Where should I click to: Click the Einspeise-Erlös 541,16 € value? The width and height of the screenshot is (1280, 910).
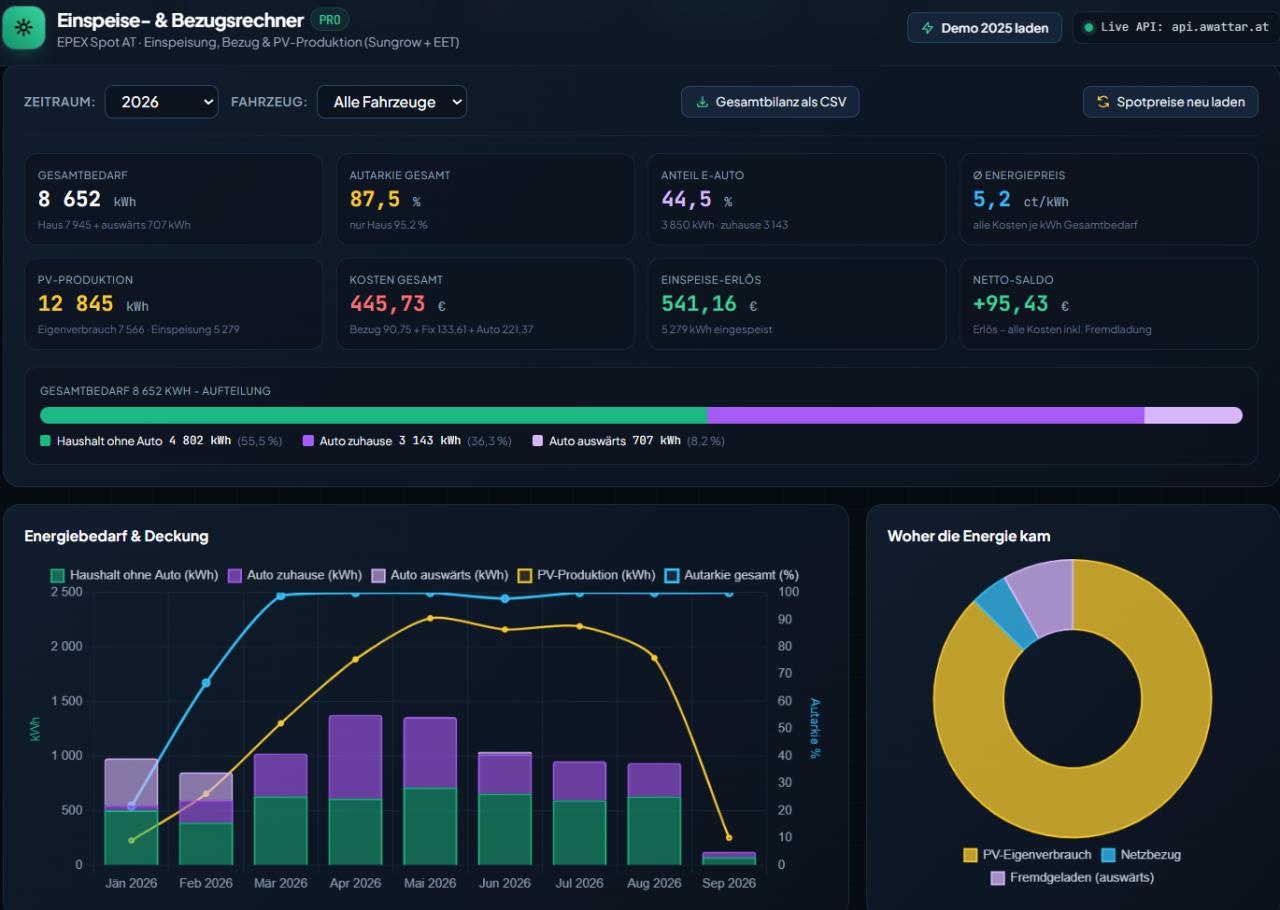[x=710, y=304]
